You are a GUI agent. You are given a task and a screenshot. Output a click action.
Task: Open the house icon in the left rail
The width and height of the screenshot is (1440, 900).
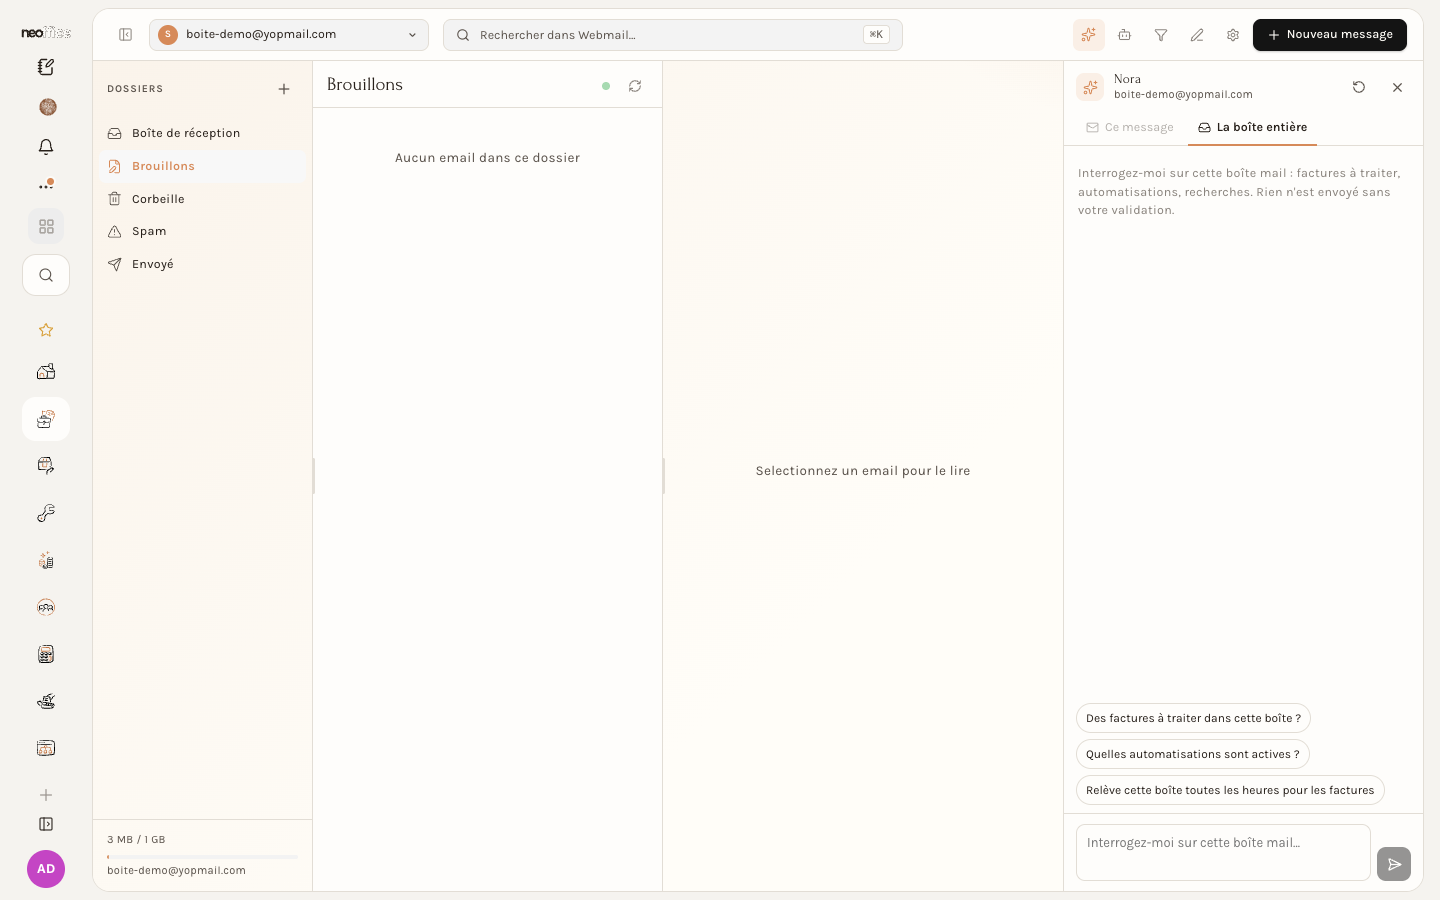click(x=46, y=372)
